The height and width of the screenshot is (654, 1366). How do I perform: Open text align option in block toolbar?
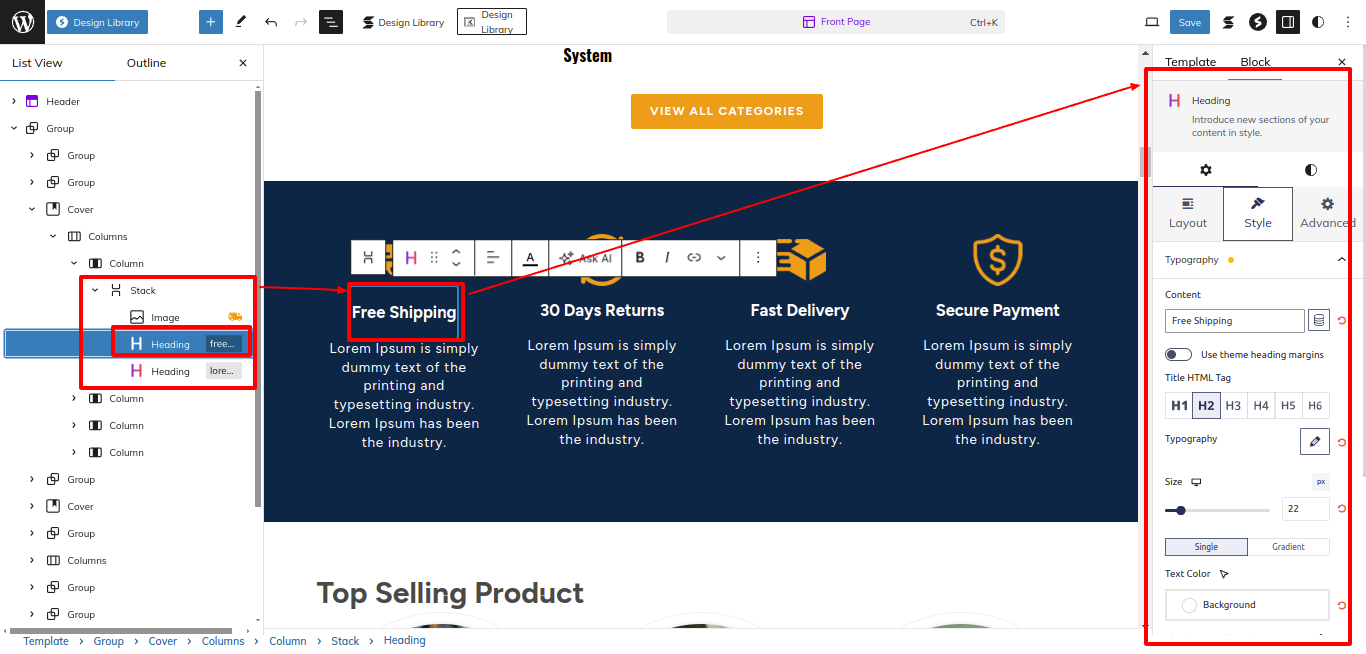493,258
